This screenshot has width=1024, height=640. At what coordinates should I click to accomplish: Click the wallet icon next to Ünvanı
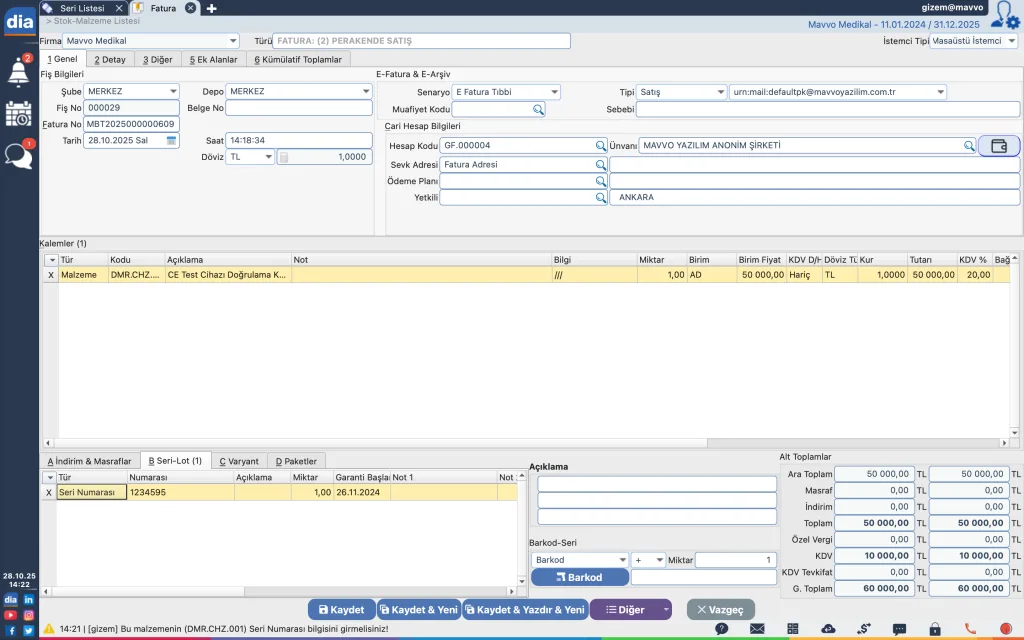point(998,146)
